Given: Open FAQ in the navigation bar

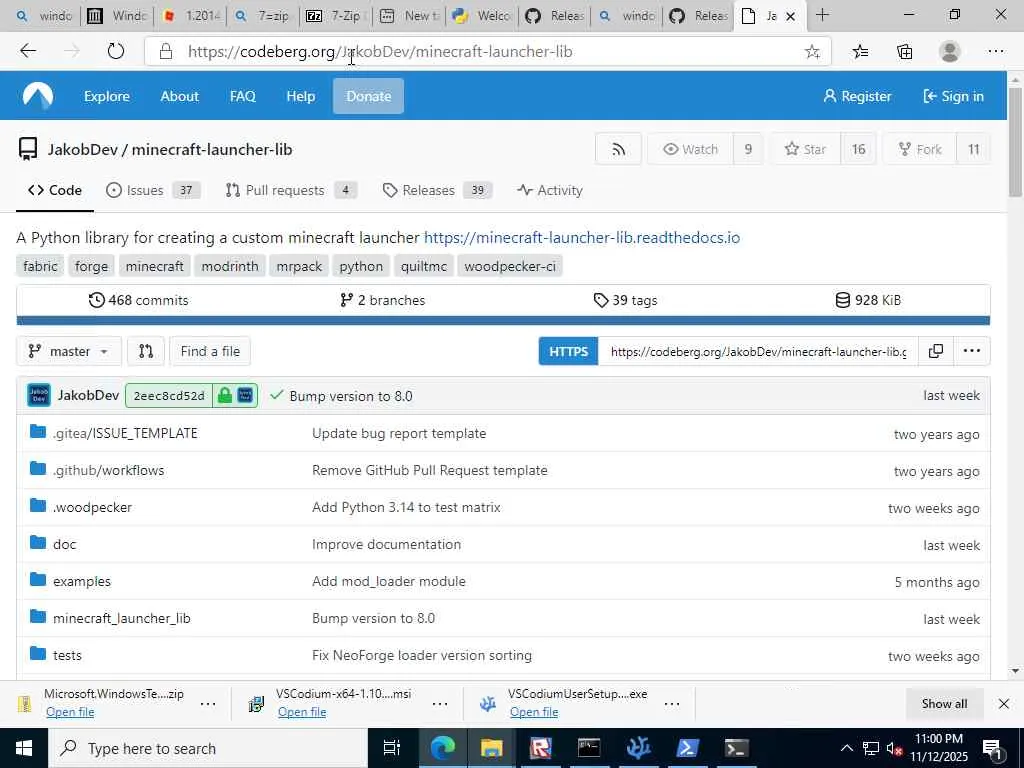Looking at the screenshot, I should (242, 96).
